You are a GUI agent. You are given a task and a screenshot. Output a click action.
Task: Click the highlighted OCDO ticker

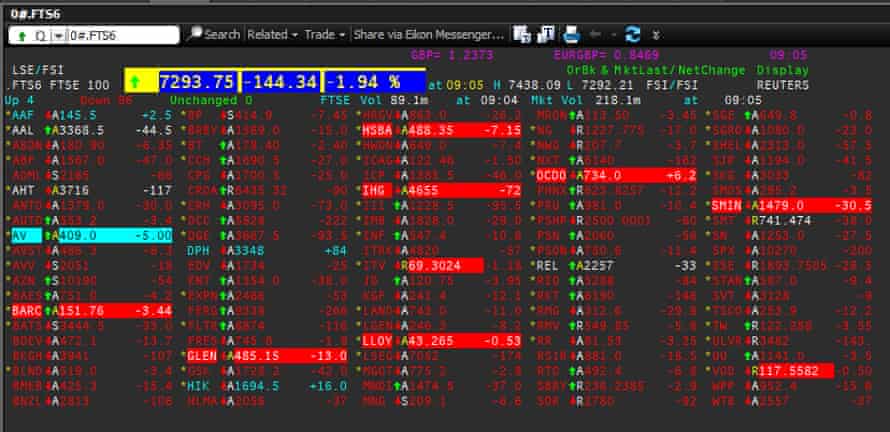pyautogui.click(x=551, y=175)
